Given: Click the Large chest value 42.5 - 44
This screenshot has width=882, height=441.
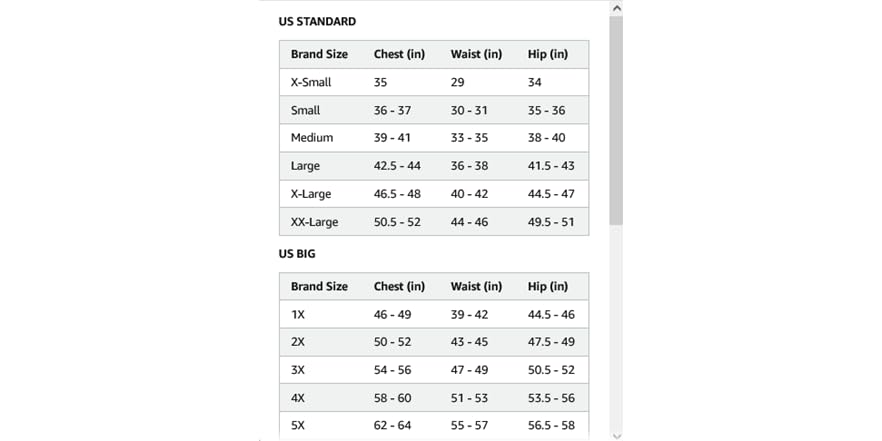Looking at the screenshot, I should (x=397, y=166).
